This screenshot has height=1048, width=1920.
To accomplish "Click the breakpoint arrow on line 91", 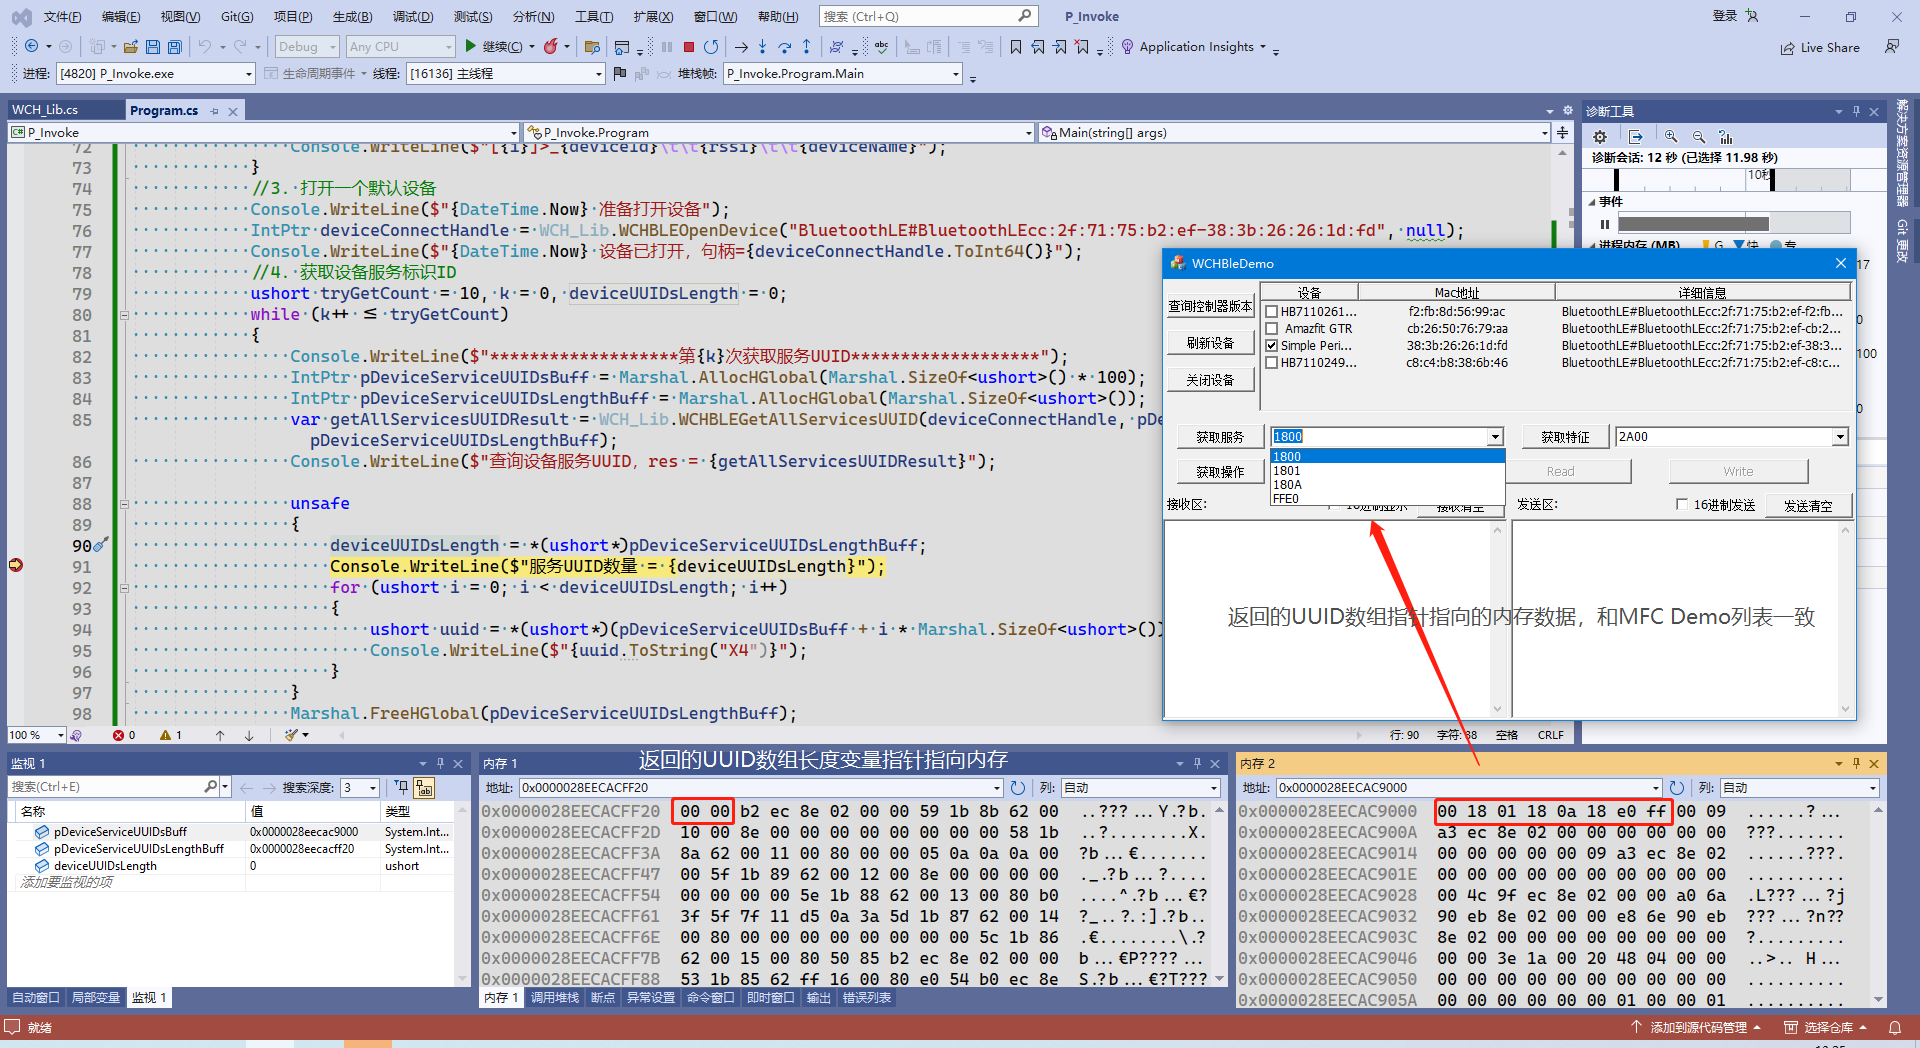I will point(16,565).
